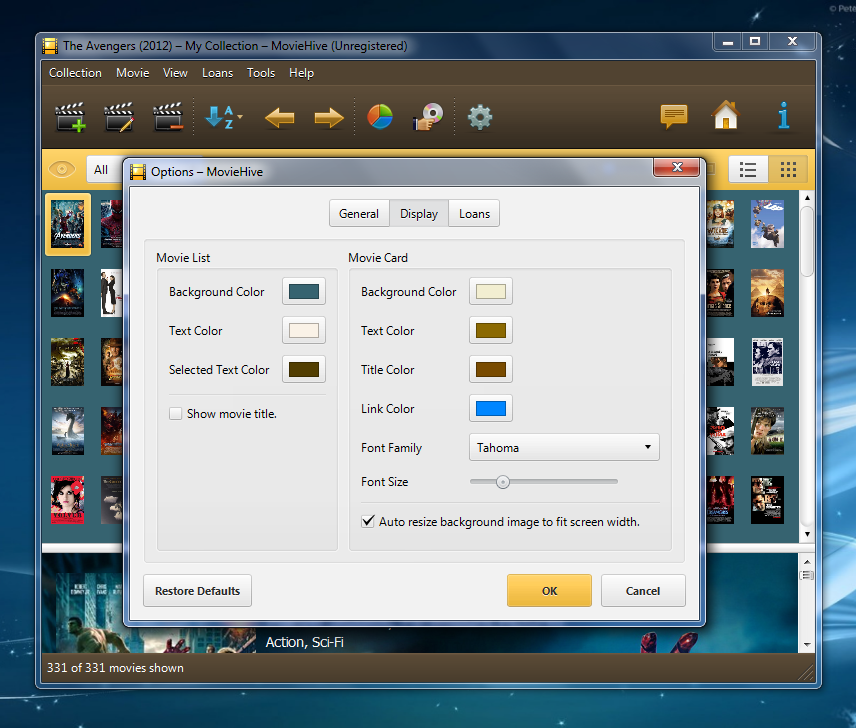The width and height of the screenshot is (856, 728).
Task: Switch to list view mode
Action: (x=748, y=170)
